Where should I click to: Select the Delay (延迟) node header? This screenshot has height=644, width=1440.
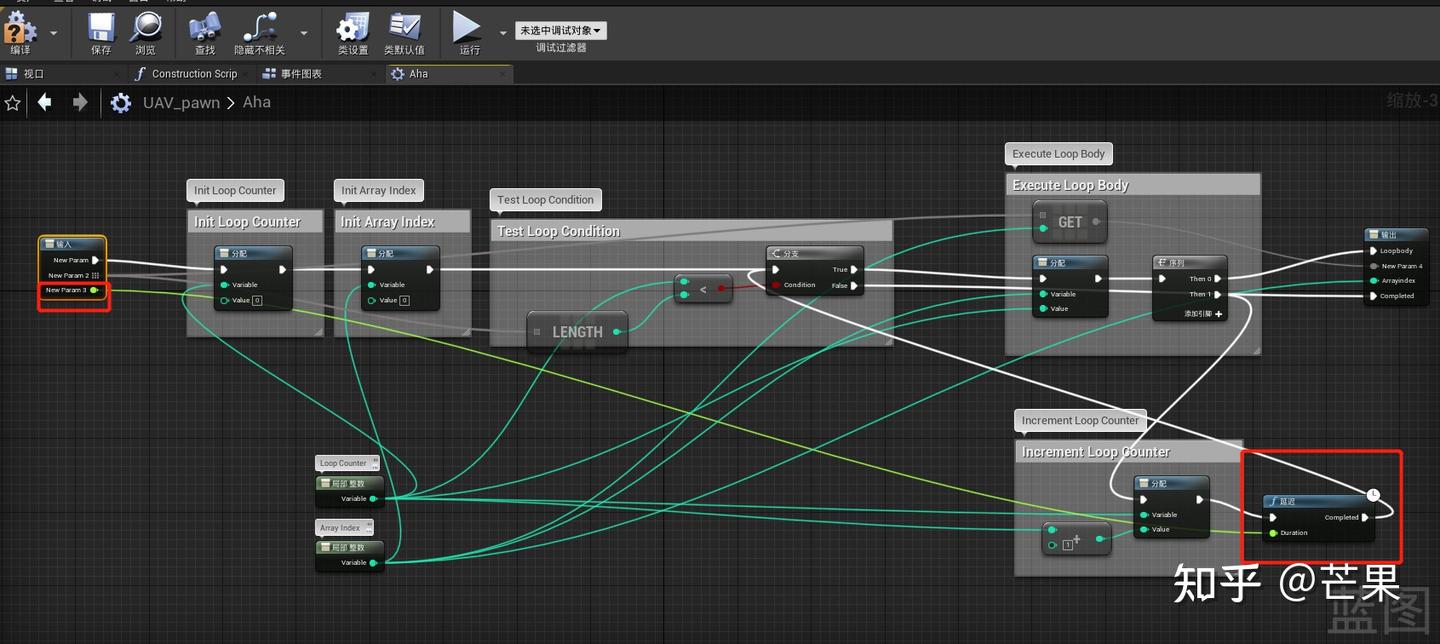point(1319,501)
